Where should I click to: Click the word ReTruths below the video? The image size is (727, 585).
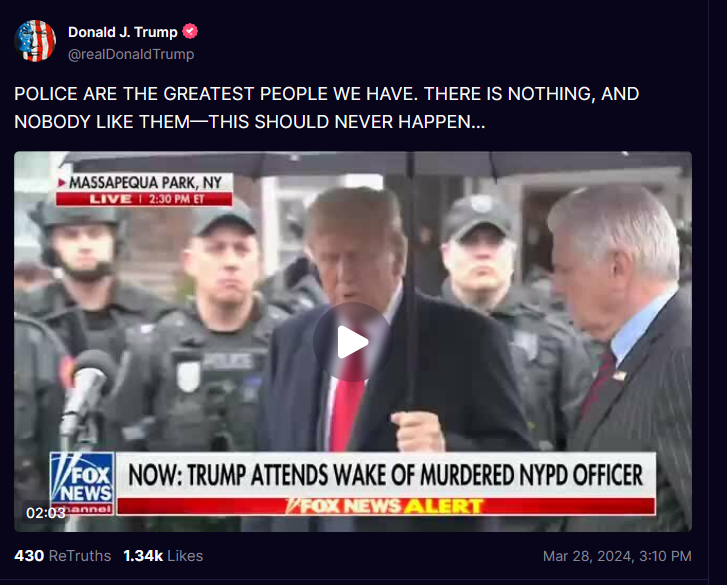80,556
